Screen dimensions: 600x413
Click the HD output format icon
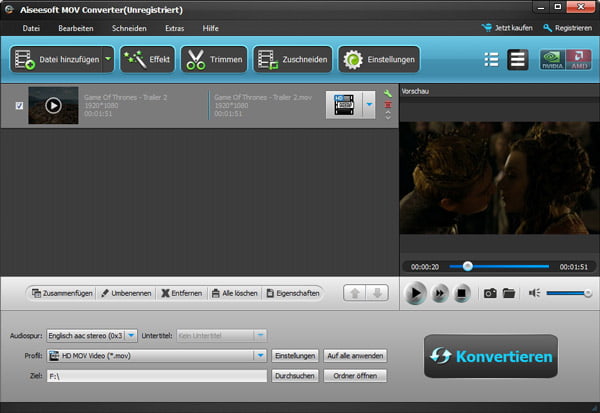344,105
